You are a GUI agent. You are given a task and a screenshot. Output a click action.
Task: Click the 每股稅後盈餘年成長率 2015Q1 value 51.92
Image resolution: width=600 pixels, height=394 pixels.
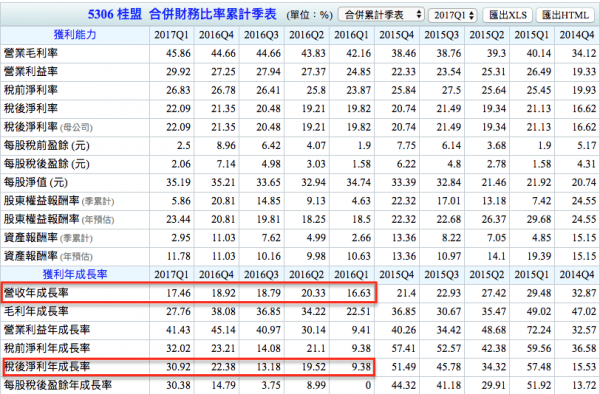point(539,385)
